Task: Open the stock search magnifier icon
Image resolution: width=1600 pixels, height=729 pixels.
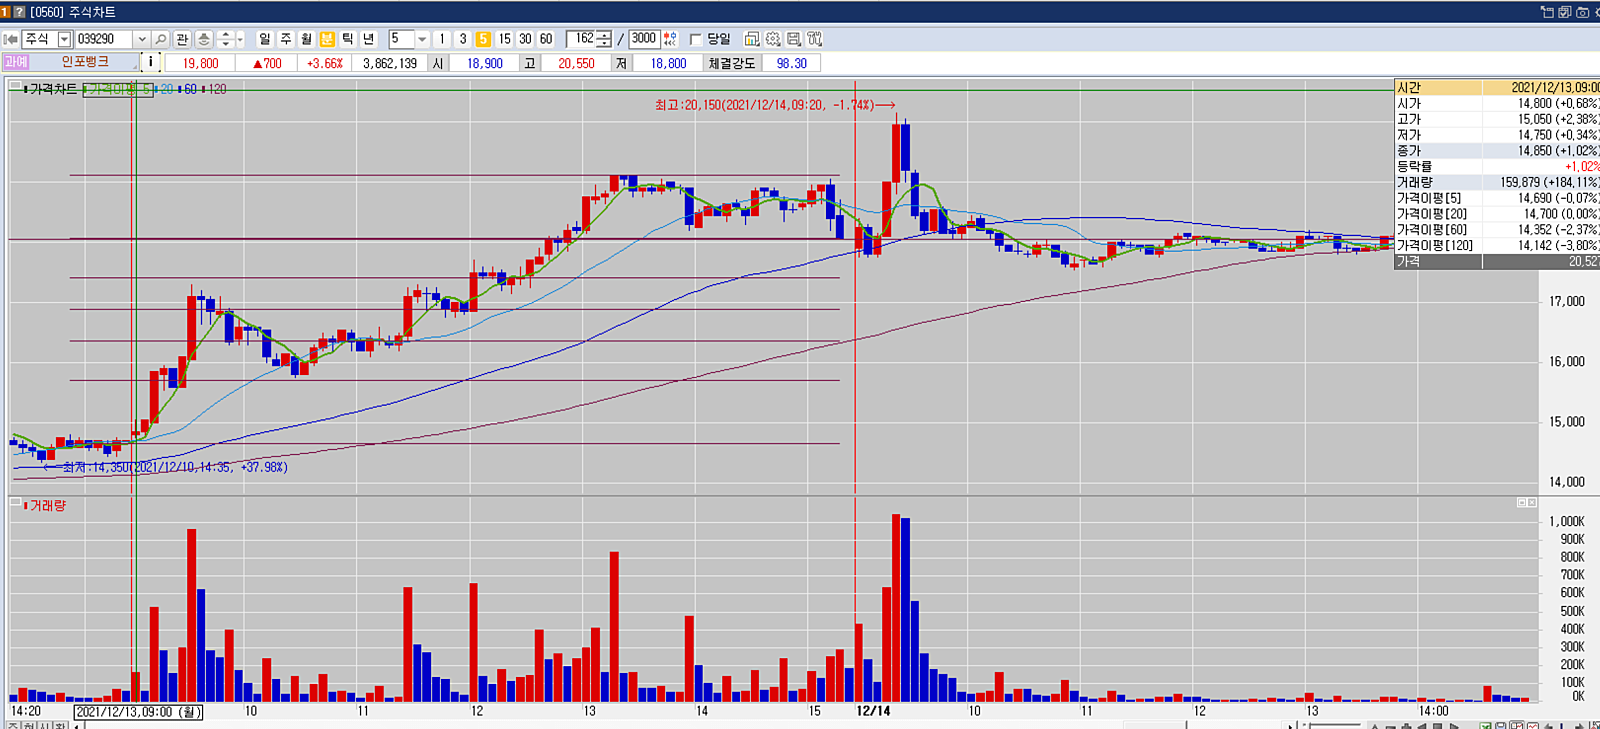Action: pos(160,39)
